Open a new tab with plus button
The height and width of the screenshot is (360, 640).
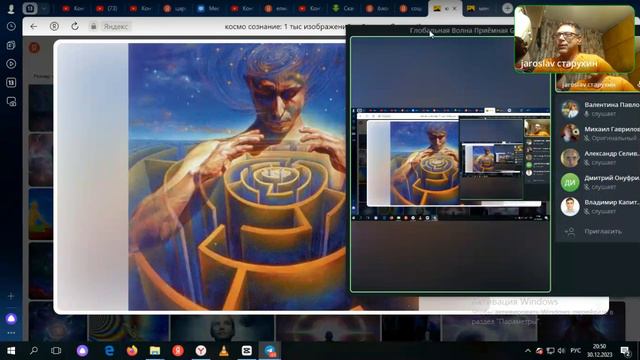507,8
